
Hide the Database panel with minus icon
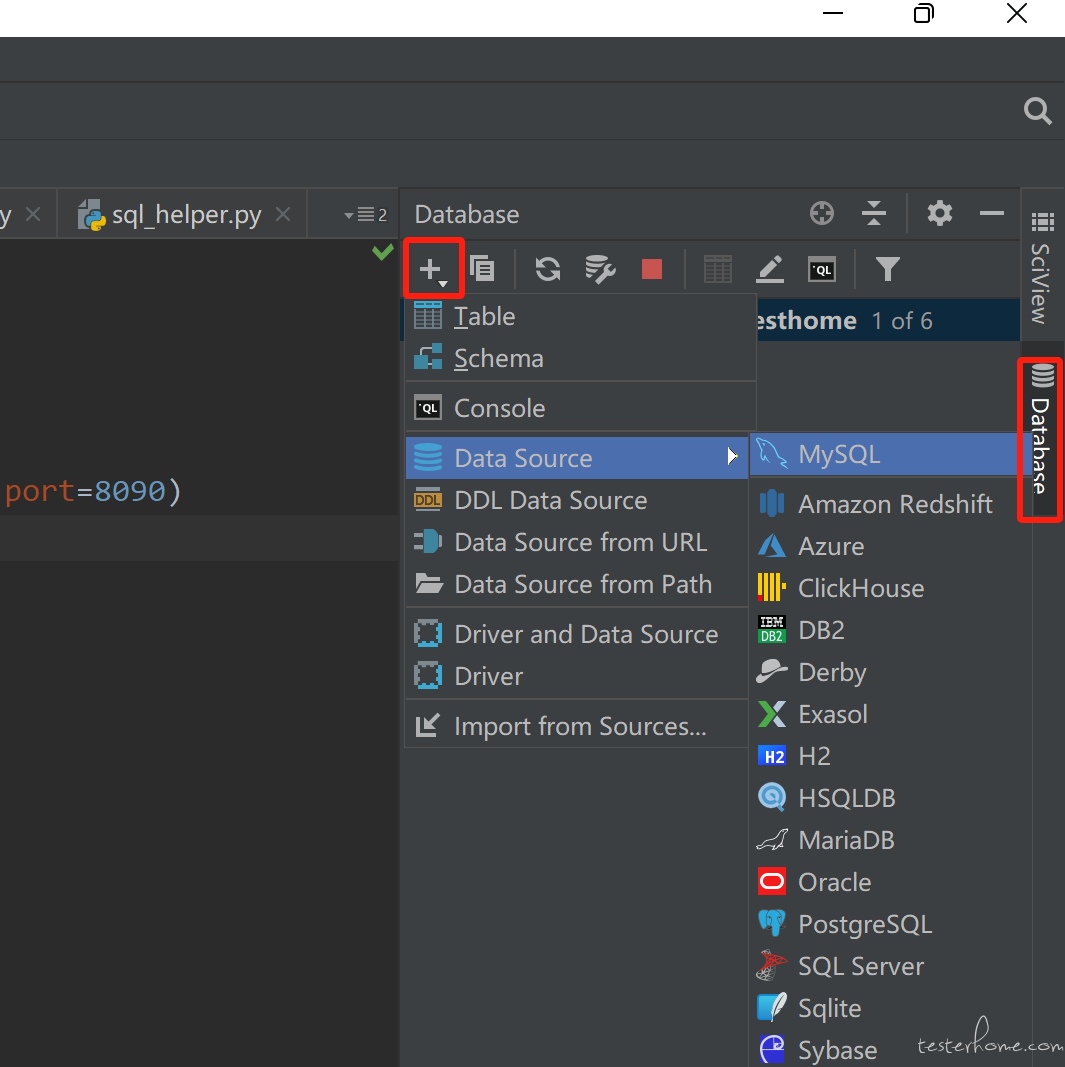pyautogui.click(x=992, y=214)
